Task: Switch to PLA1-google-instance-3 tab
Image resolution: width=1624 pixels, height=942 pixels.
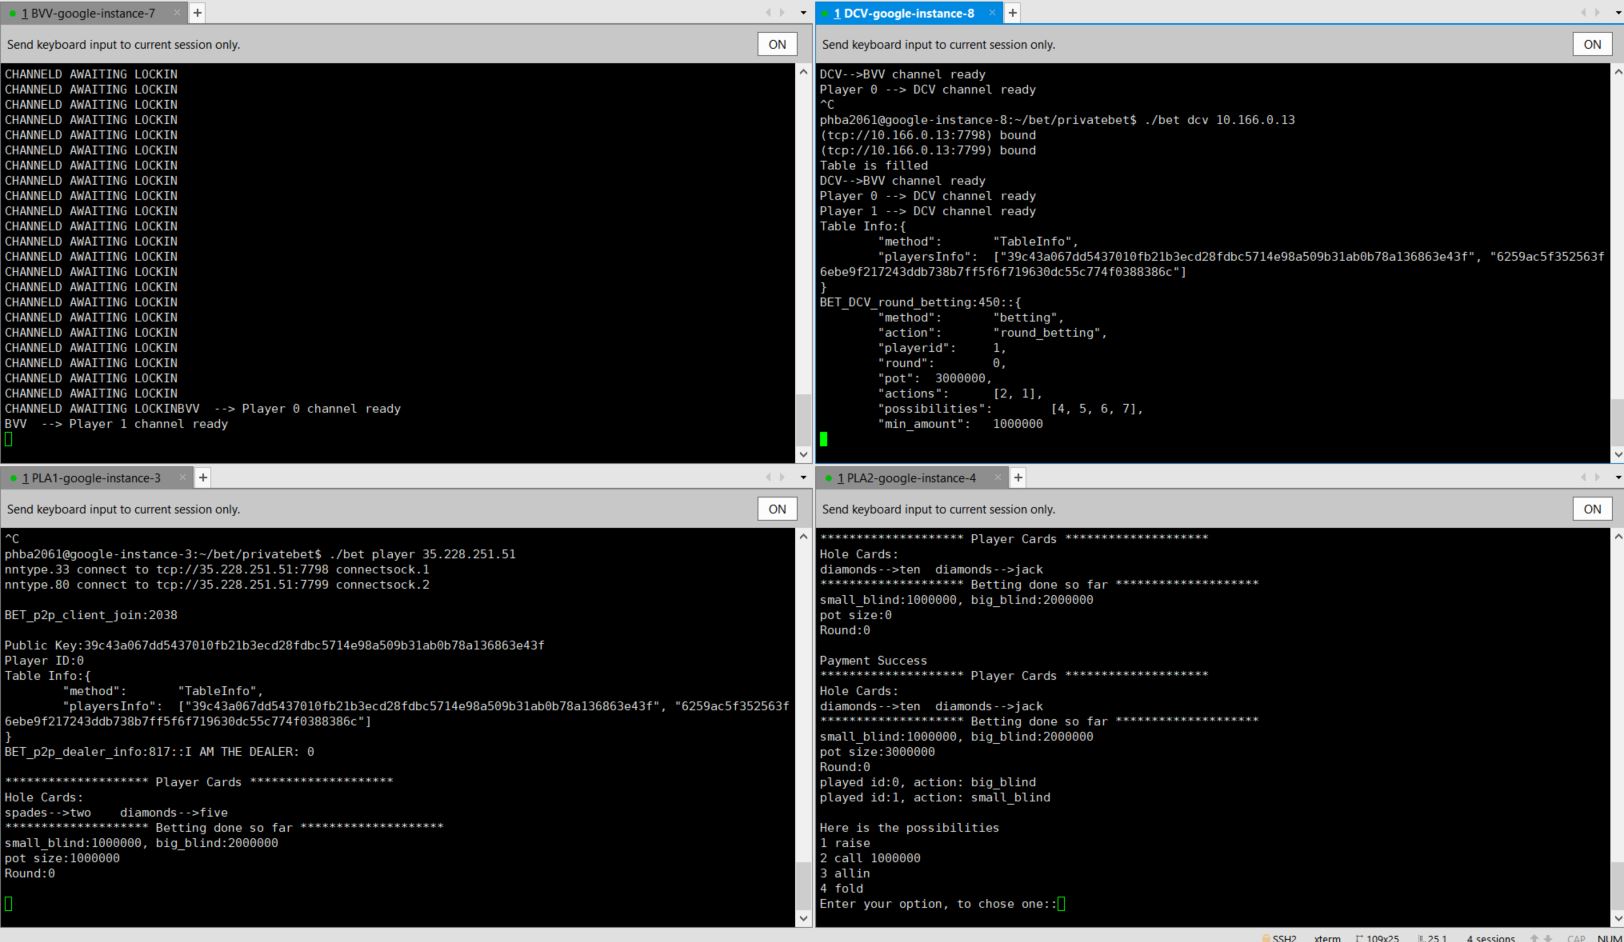Action: point(95,478)
